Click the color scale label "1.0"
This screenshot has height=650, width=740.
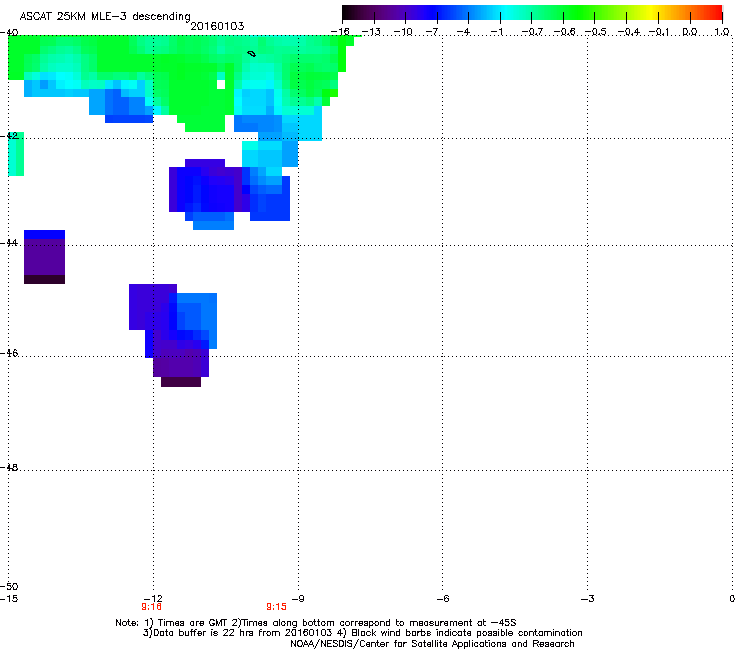click(722, 32)
